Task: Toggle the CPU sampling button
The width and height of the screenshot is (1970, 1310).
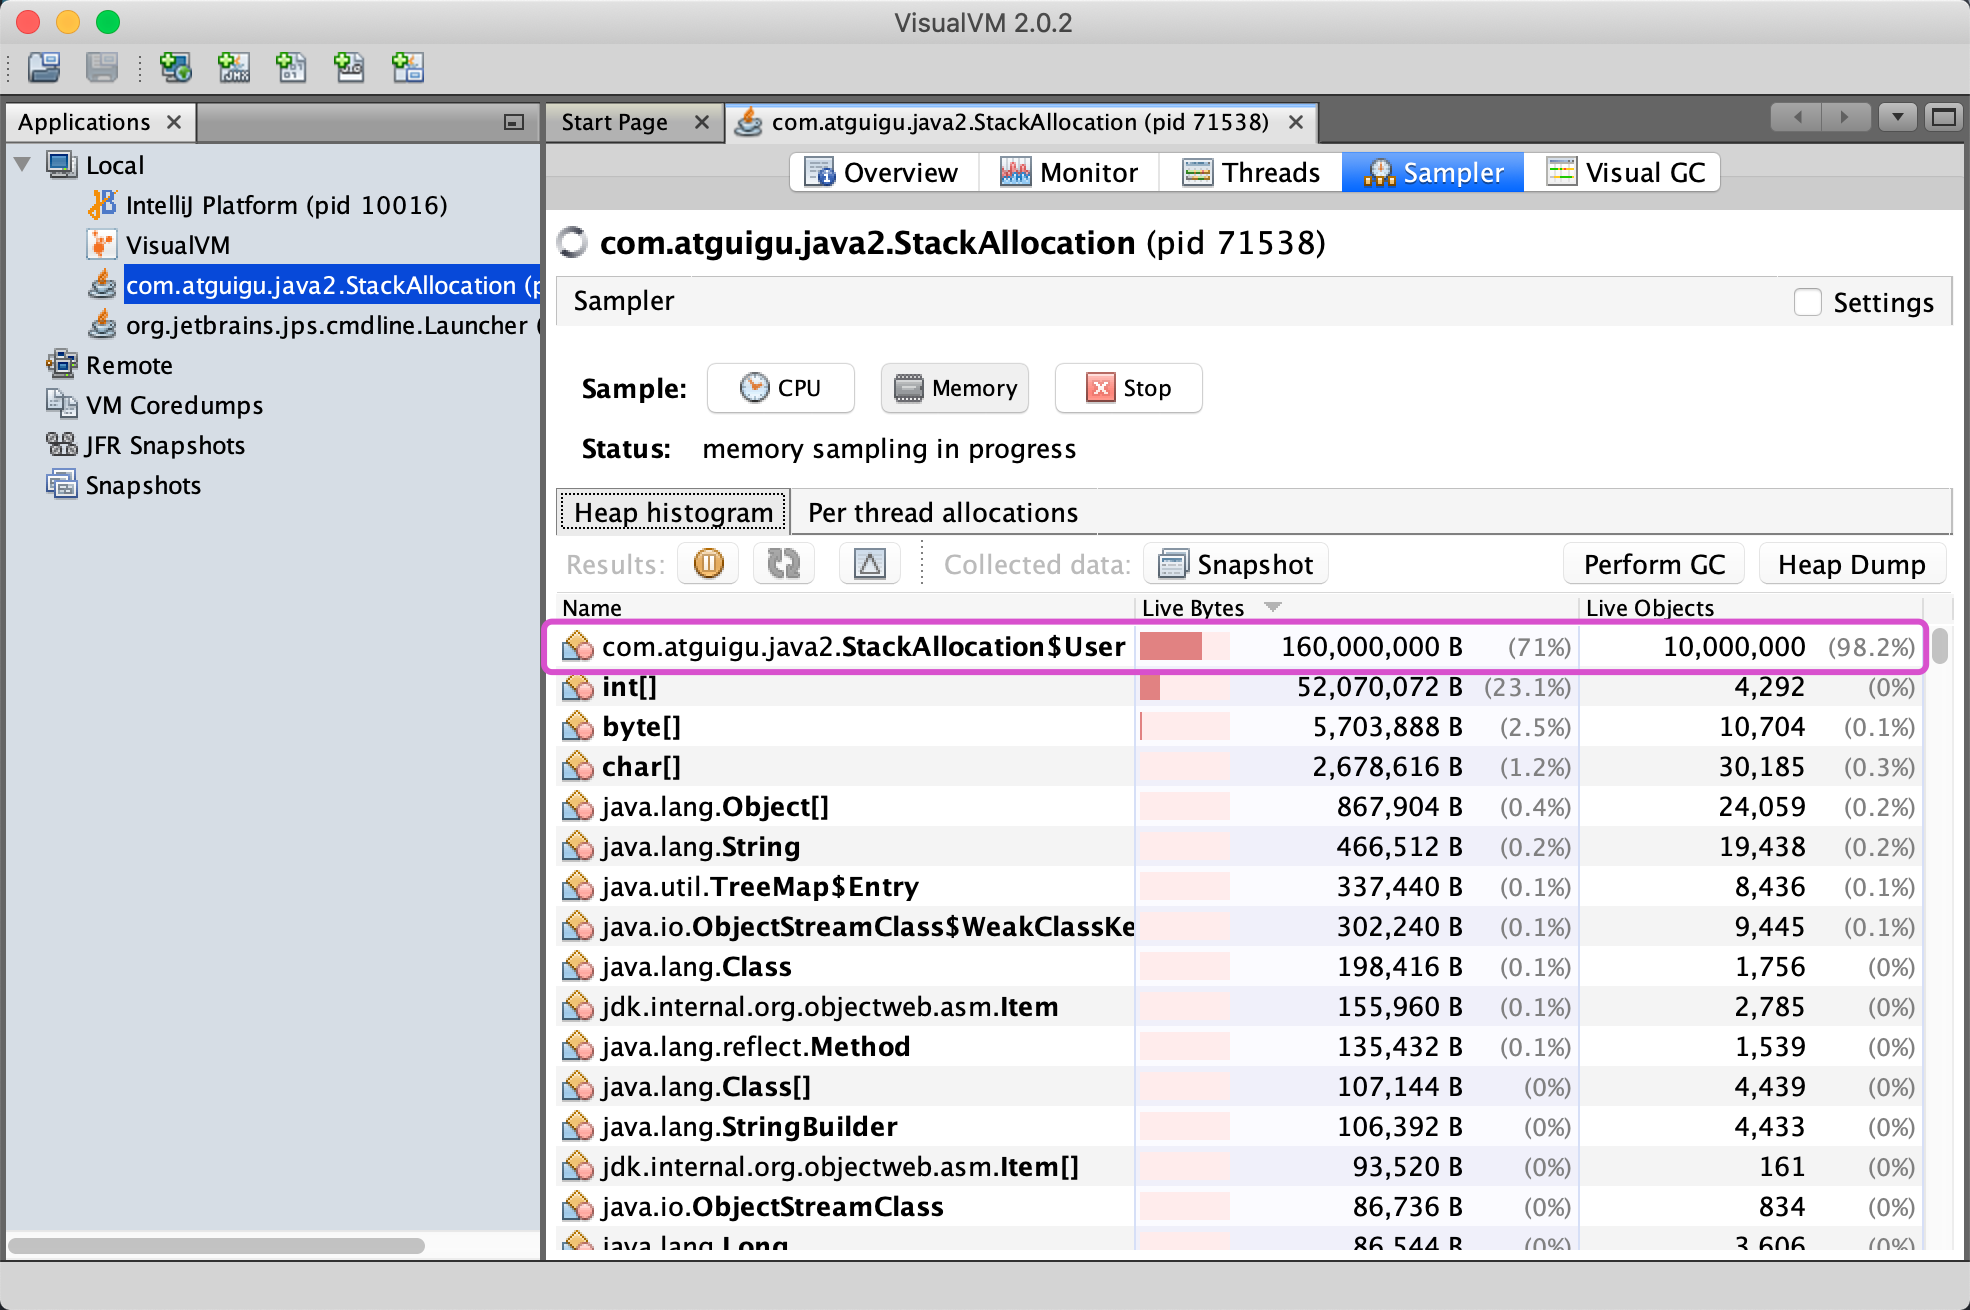Action: pyautogui.click(x=781, y=388)
